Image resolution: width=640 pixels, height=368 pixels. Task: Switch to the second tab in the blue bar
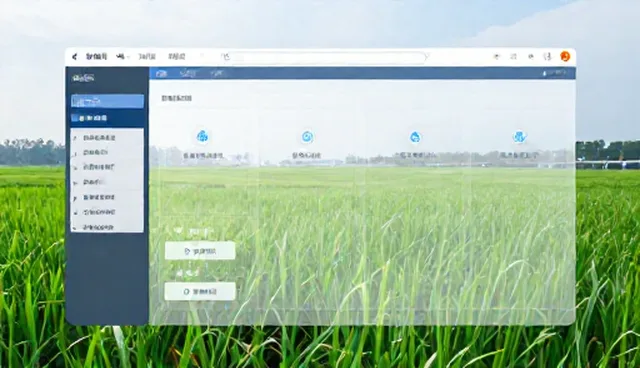click(x=188, y=73)
